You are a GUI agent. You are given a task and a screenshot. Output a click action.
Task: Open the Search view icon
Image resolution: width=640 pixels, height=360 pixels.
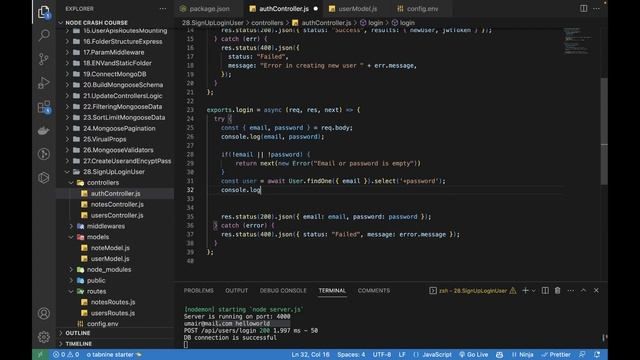44,36
